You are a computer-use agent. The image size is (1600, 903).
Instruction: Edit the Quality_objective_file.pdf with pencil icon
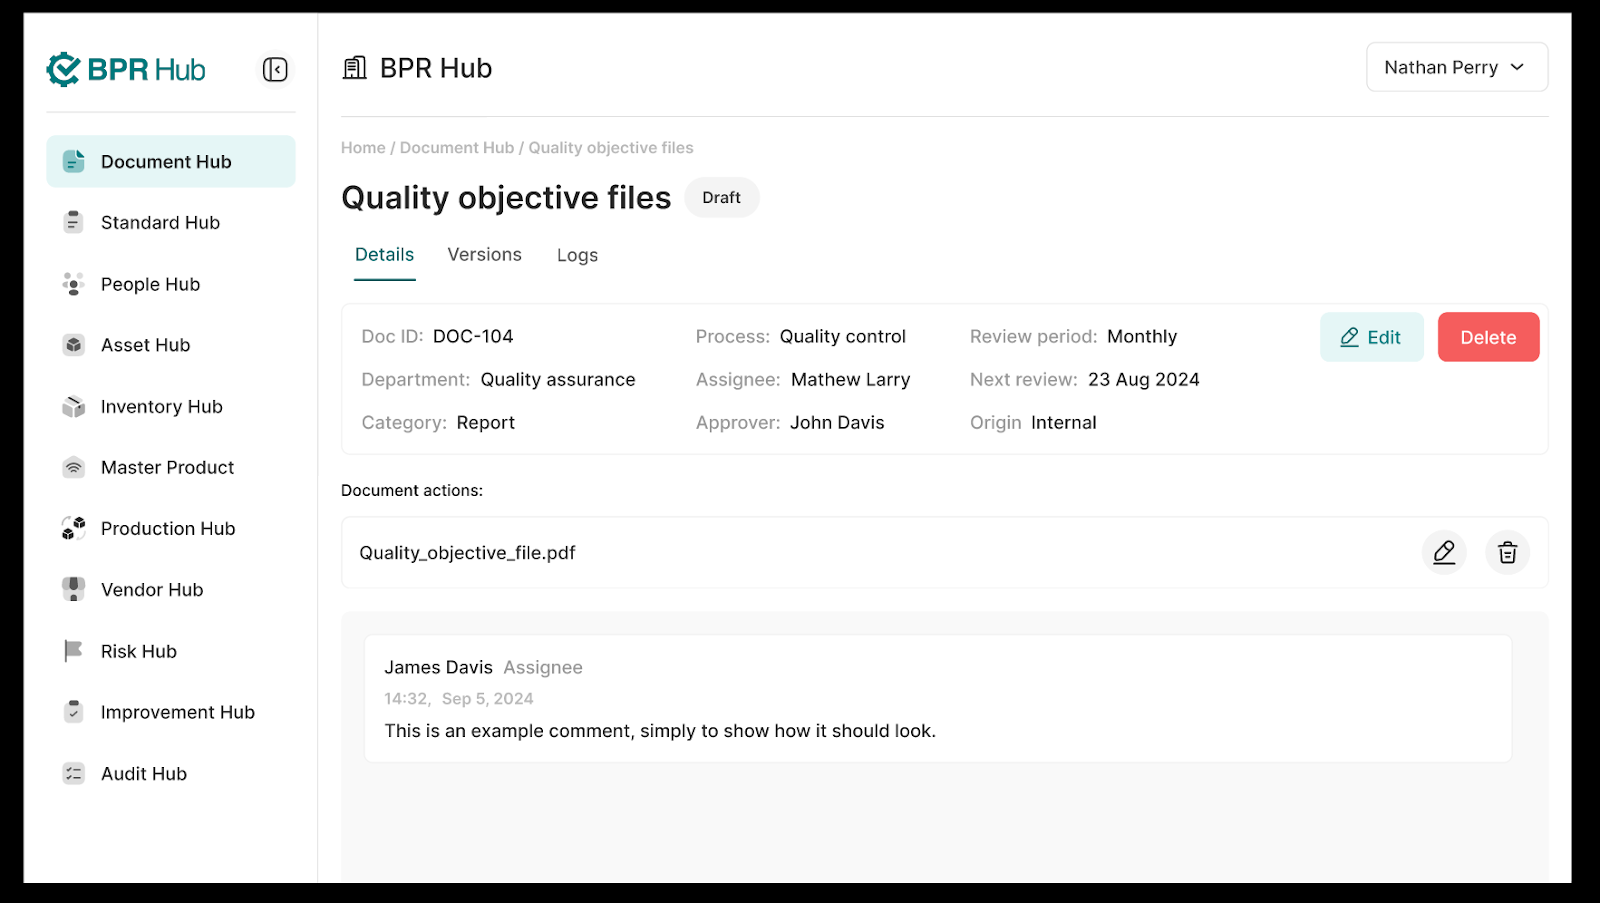click(1444, 552)
